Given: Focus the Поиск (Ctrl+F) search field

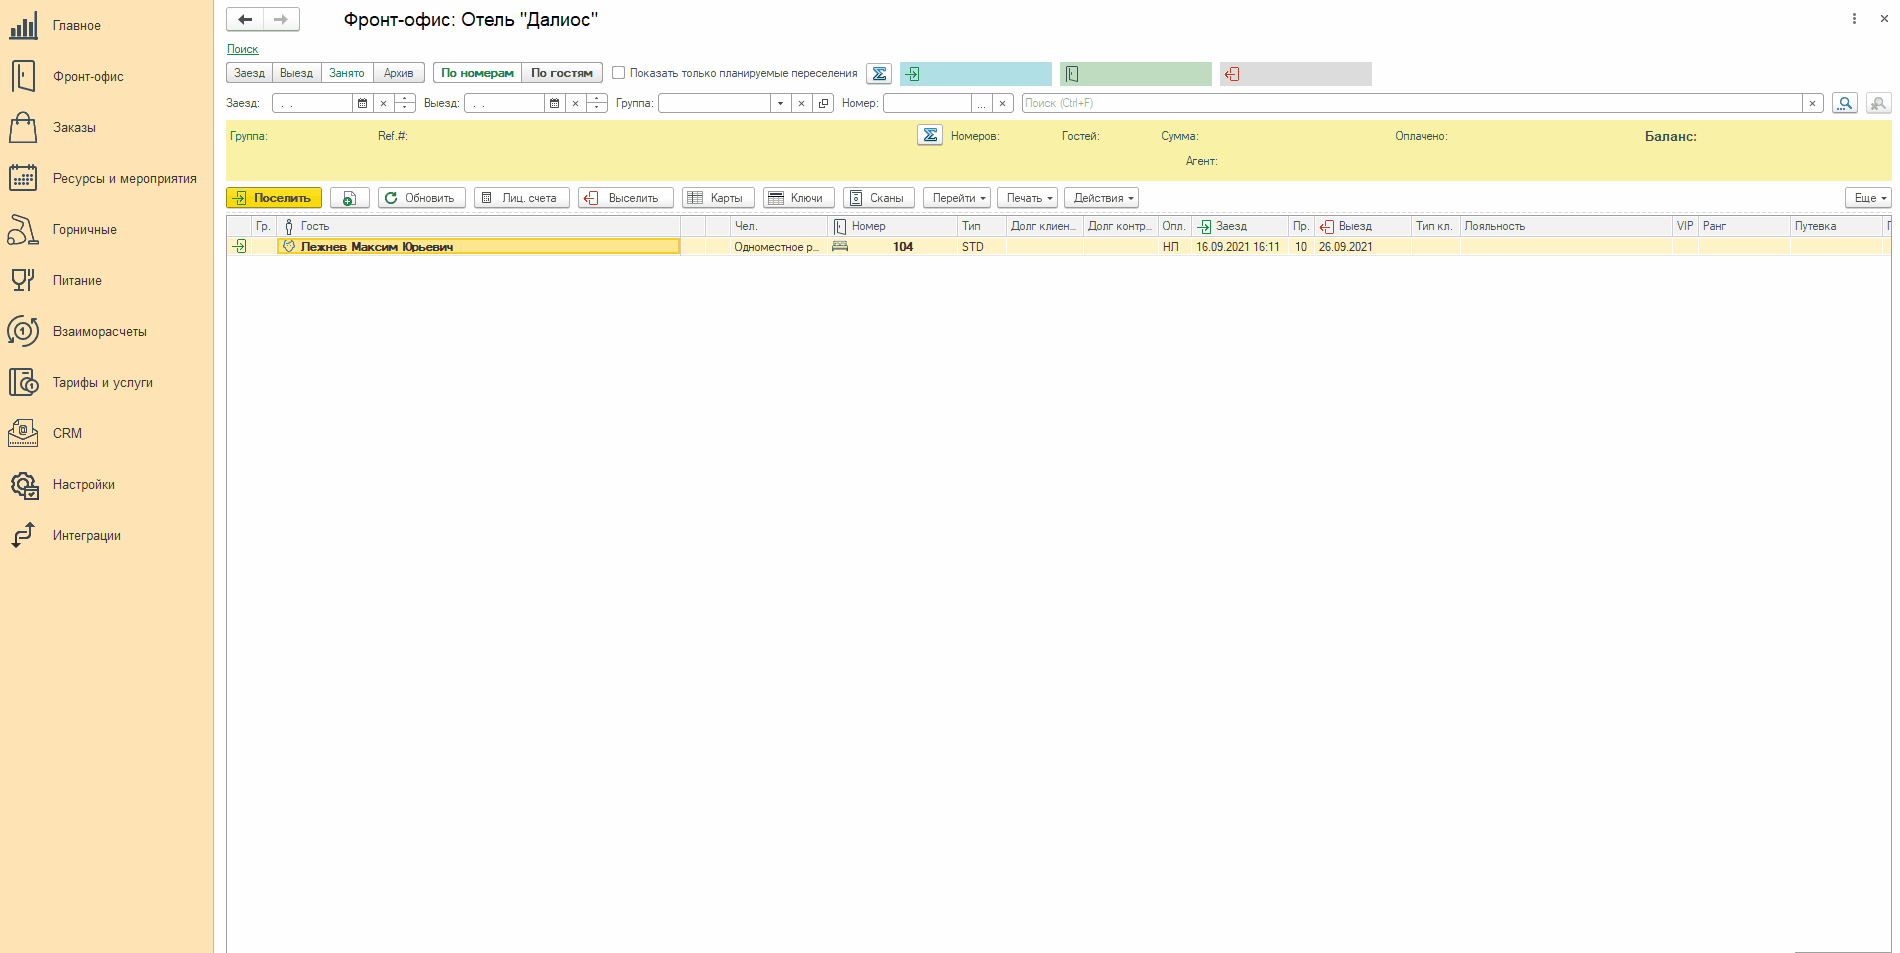Looking at the screenshot, I should tap(1411, 103).
